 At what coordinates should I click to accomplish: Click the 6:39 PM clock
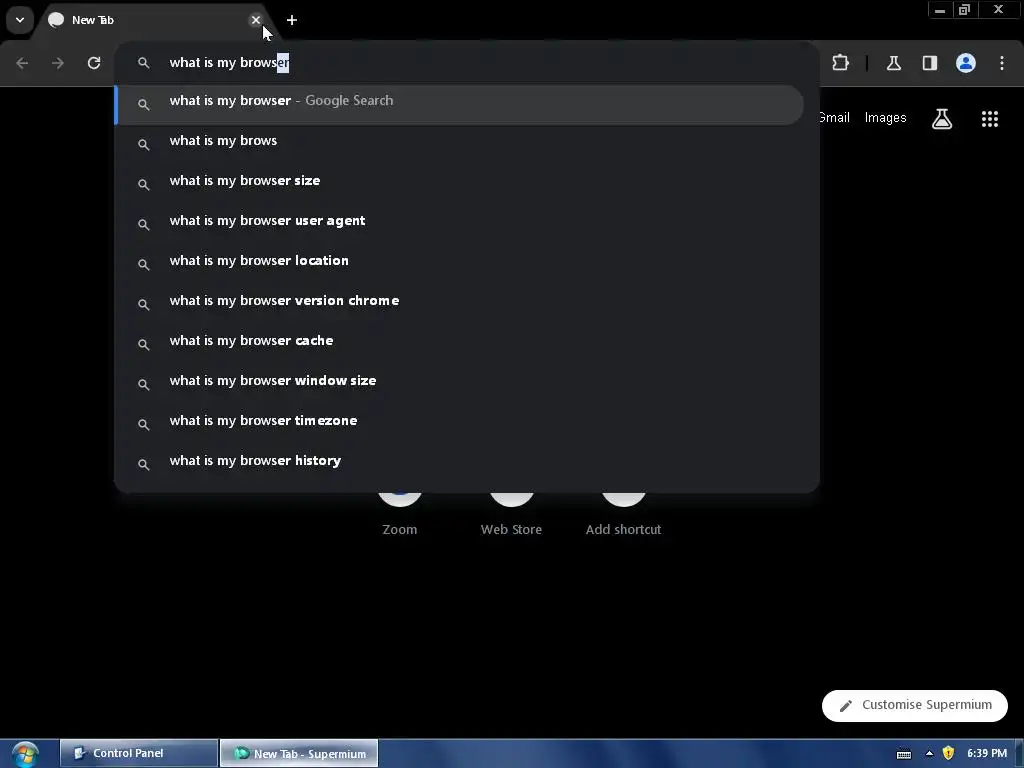coord(987,753)
